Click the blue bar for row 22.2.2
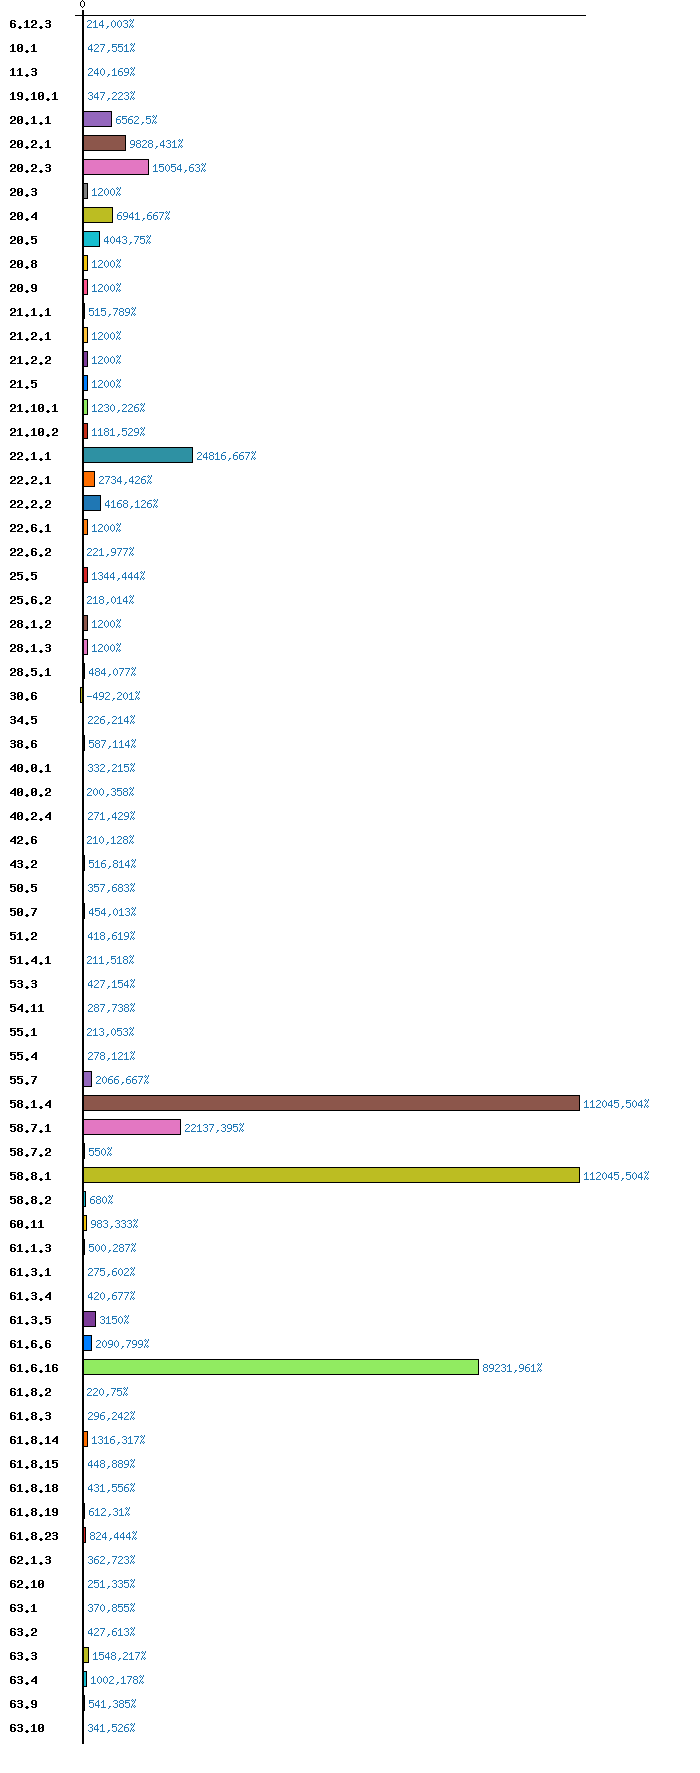Viewport: 700px width, 1773px height. pyautogui.click(x=92, y=503)
